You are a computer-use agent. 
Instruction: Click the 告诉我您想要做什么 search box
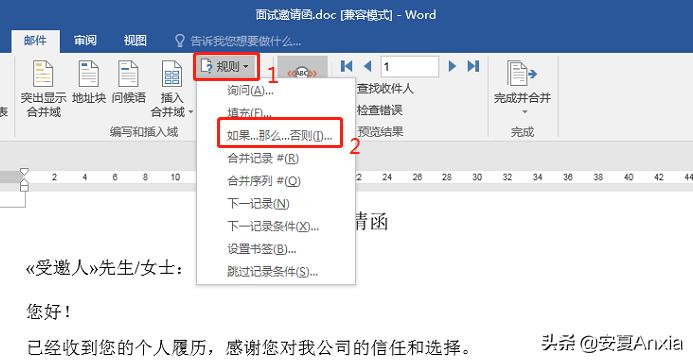245,42
